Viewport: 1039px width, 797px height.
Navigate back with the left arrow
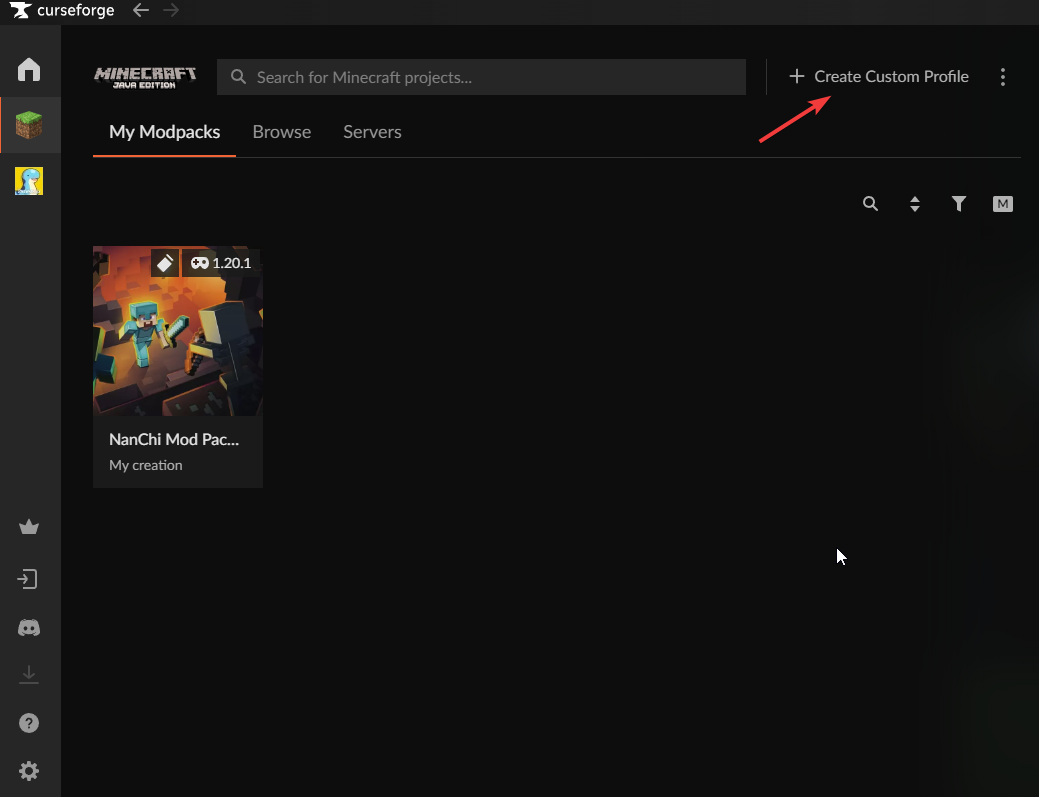(141, 11)
